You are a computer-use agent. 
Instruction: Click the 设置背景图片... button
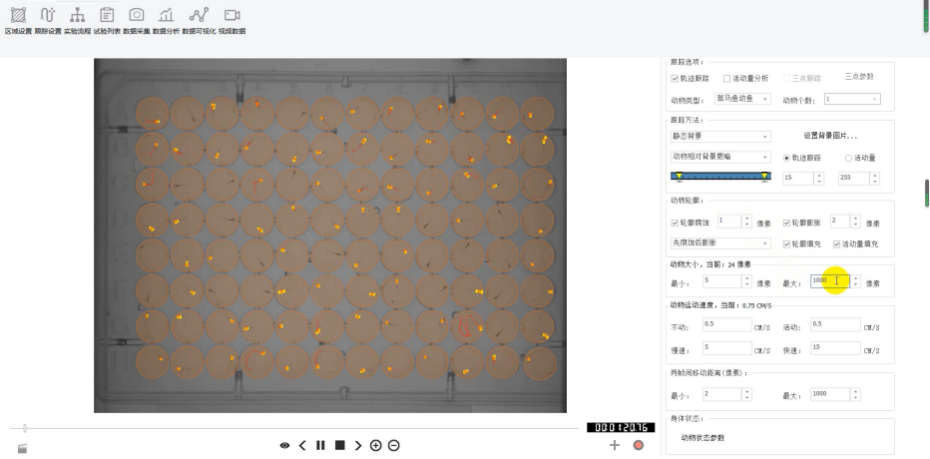tap(830, 136)
